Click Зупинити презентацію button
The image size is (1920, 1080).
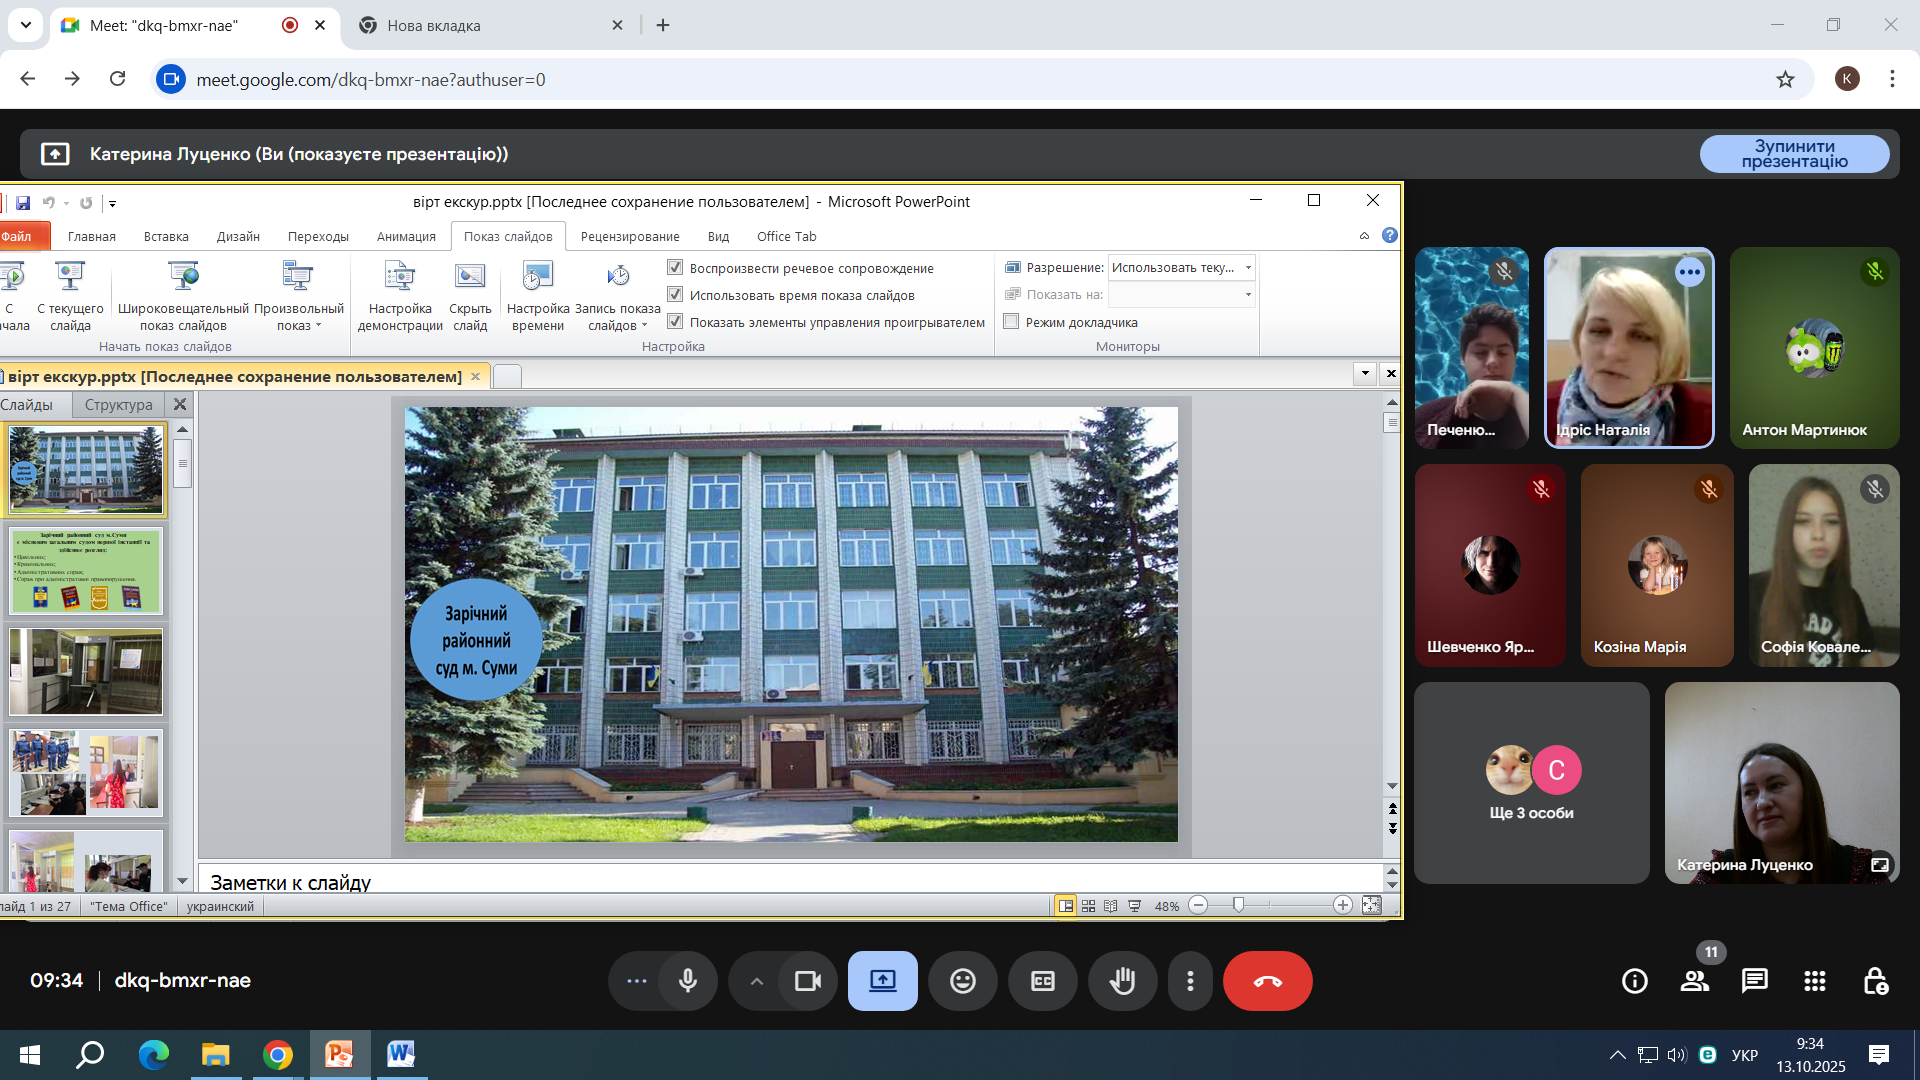[1794, 154]
